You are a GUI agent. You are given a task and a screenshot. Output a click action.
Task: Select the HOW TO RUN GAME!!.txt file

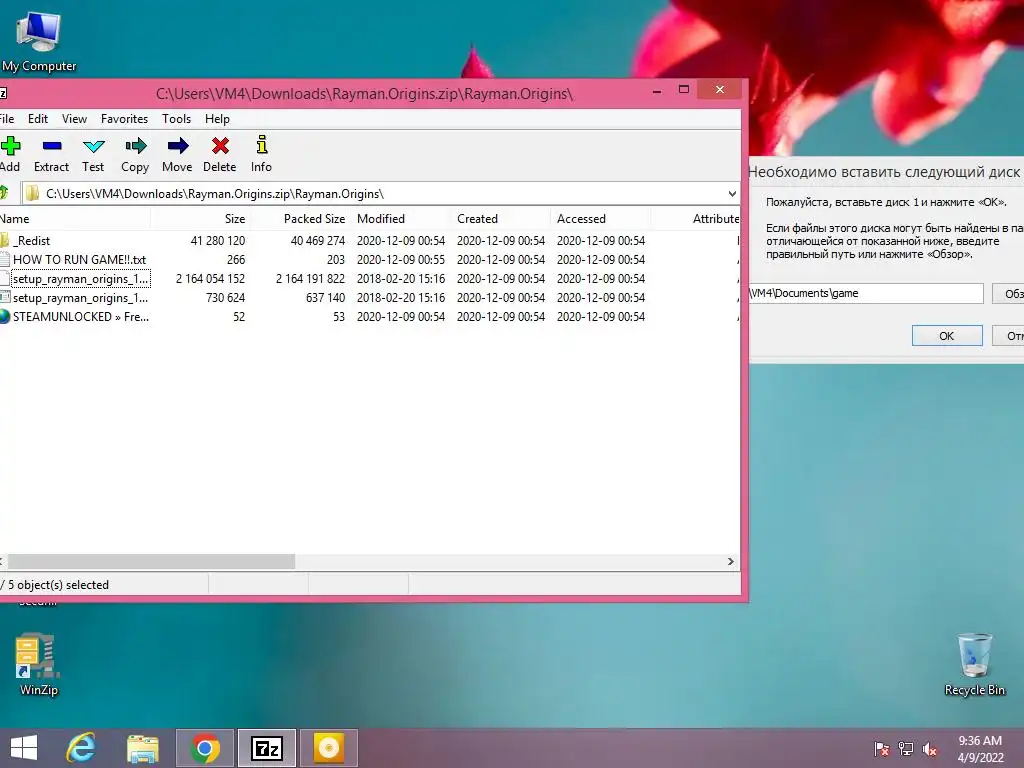(79, 260)
